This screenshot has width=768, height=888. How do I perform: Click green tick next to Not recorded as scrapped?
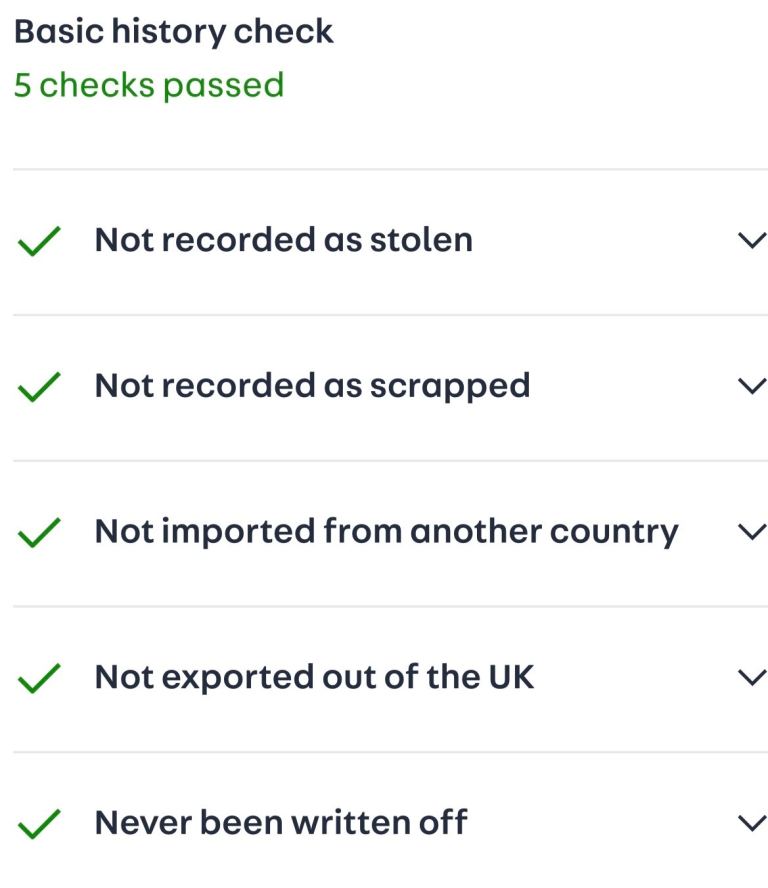tap(40, 387)
